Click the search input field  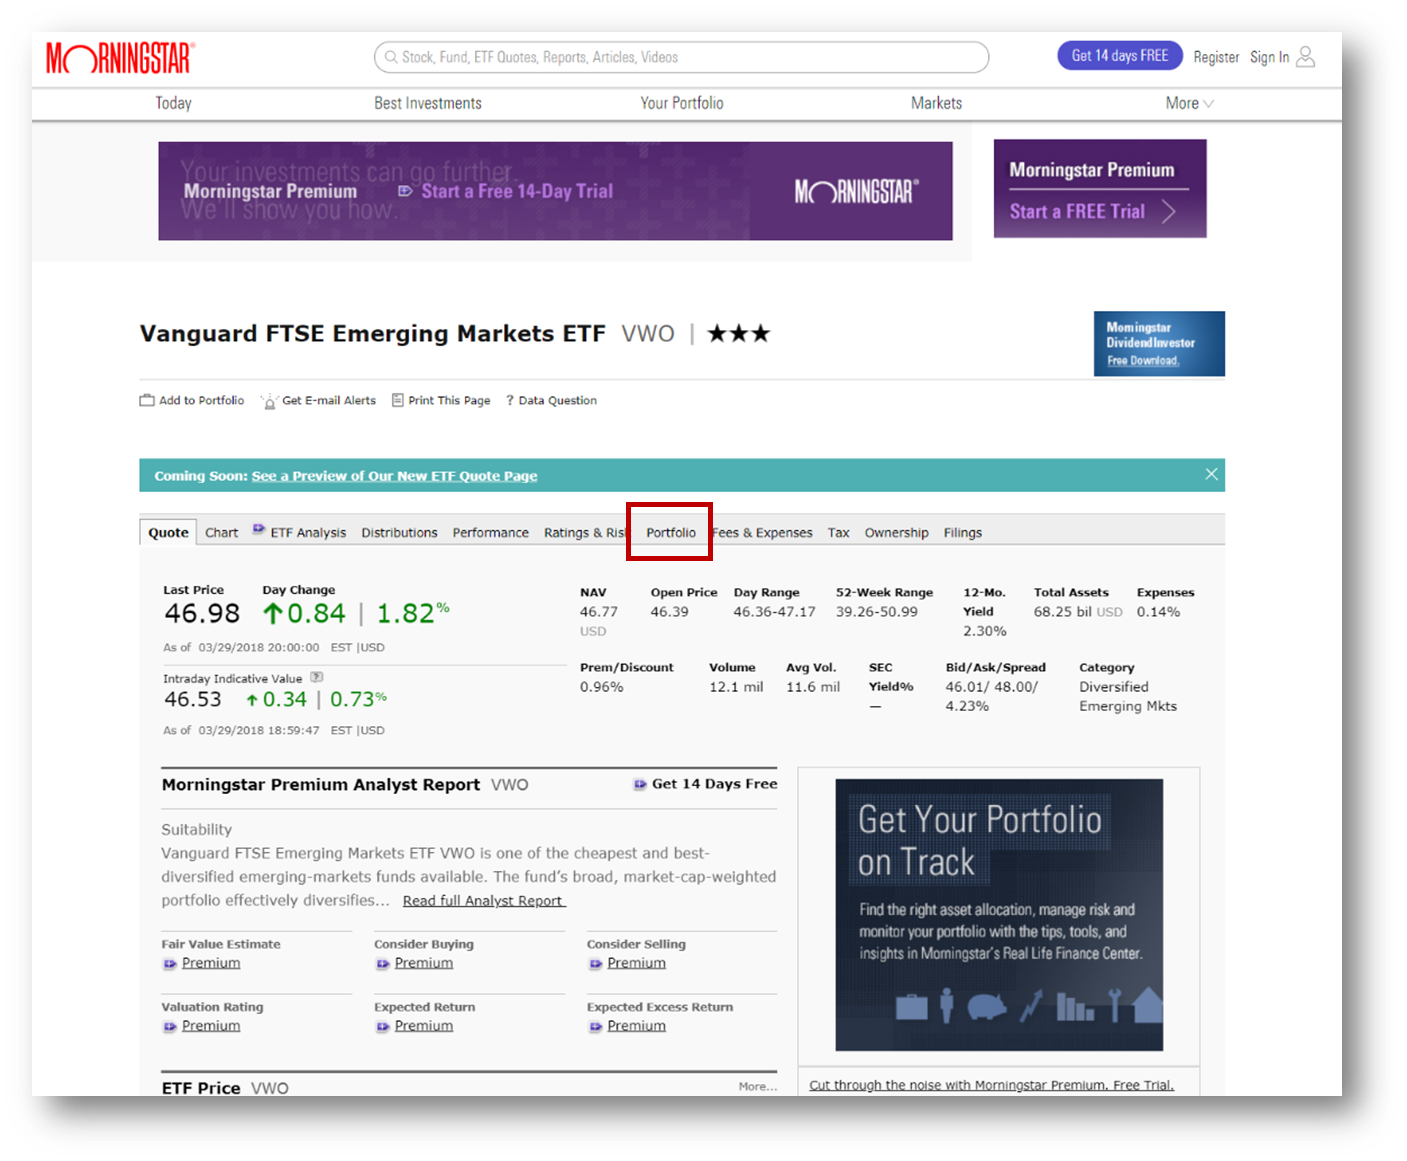[681, 57]
